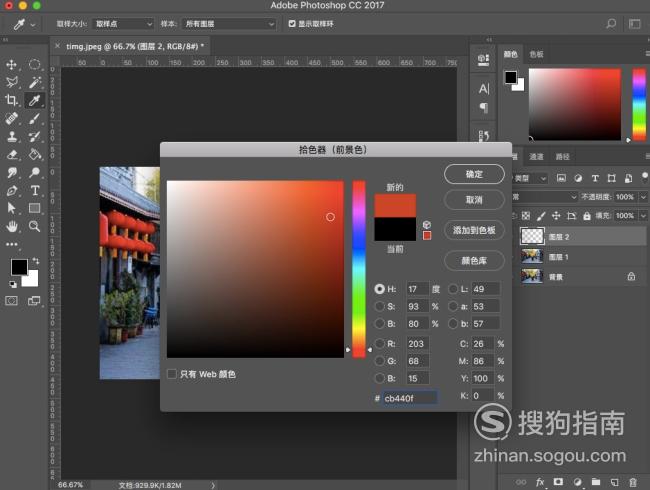Select the Paint Bucket tool
The width and height of the screenshot is (650, 490).
coord(34,154)
